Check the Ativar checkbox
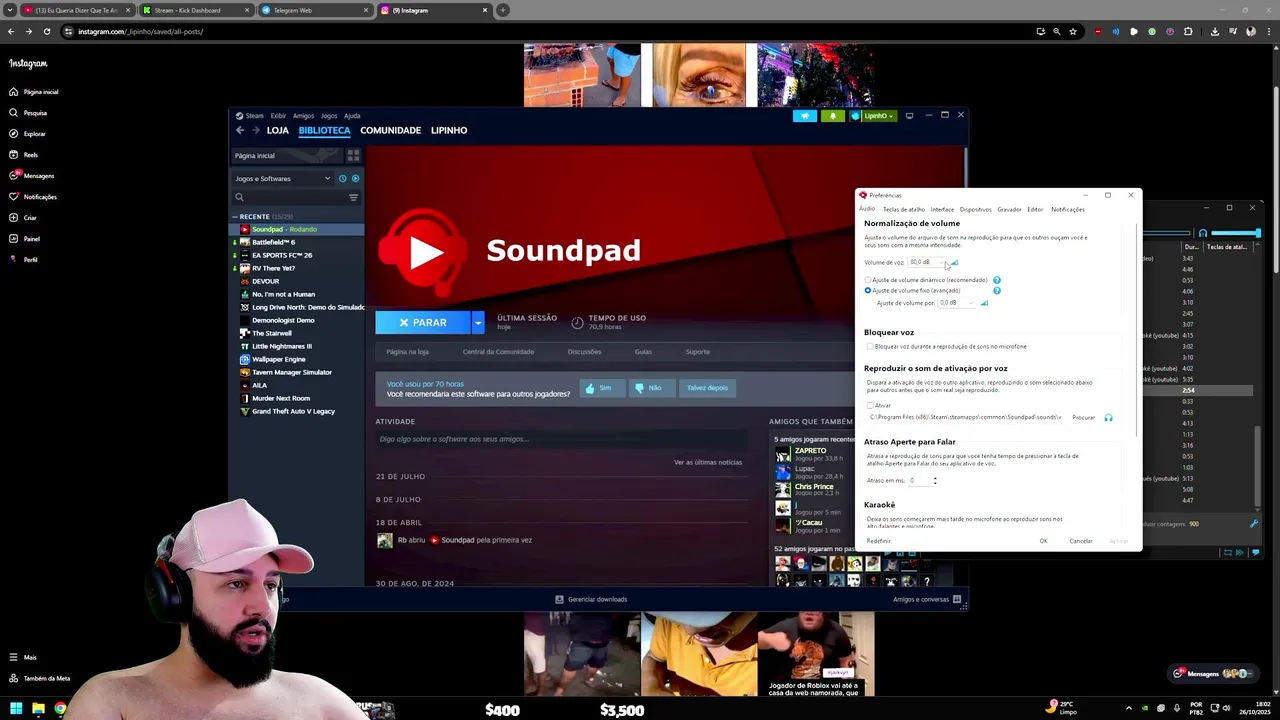 tap(870, 405)
